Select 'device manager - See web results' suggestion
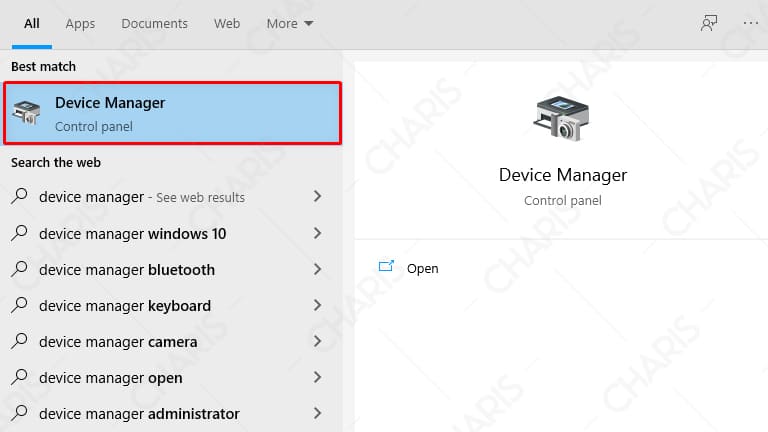Screen dimensions: 768x432 pyautogui.click(x=171, y=197)
